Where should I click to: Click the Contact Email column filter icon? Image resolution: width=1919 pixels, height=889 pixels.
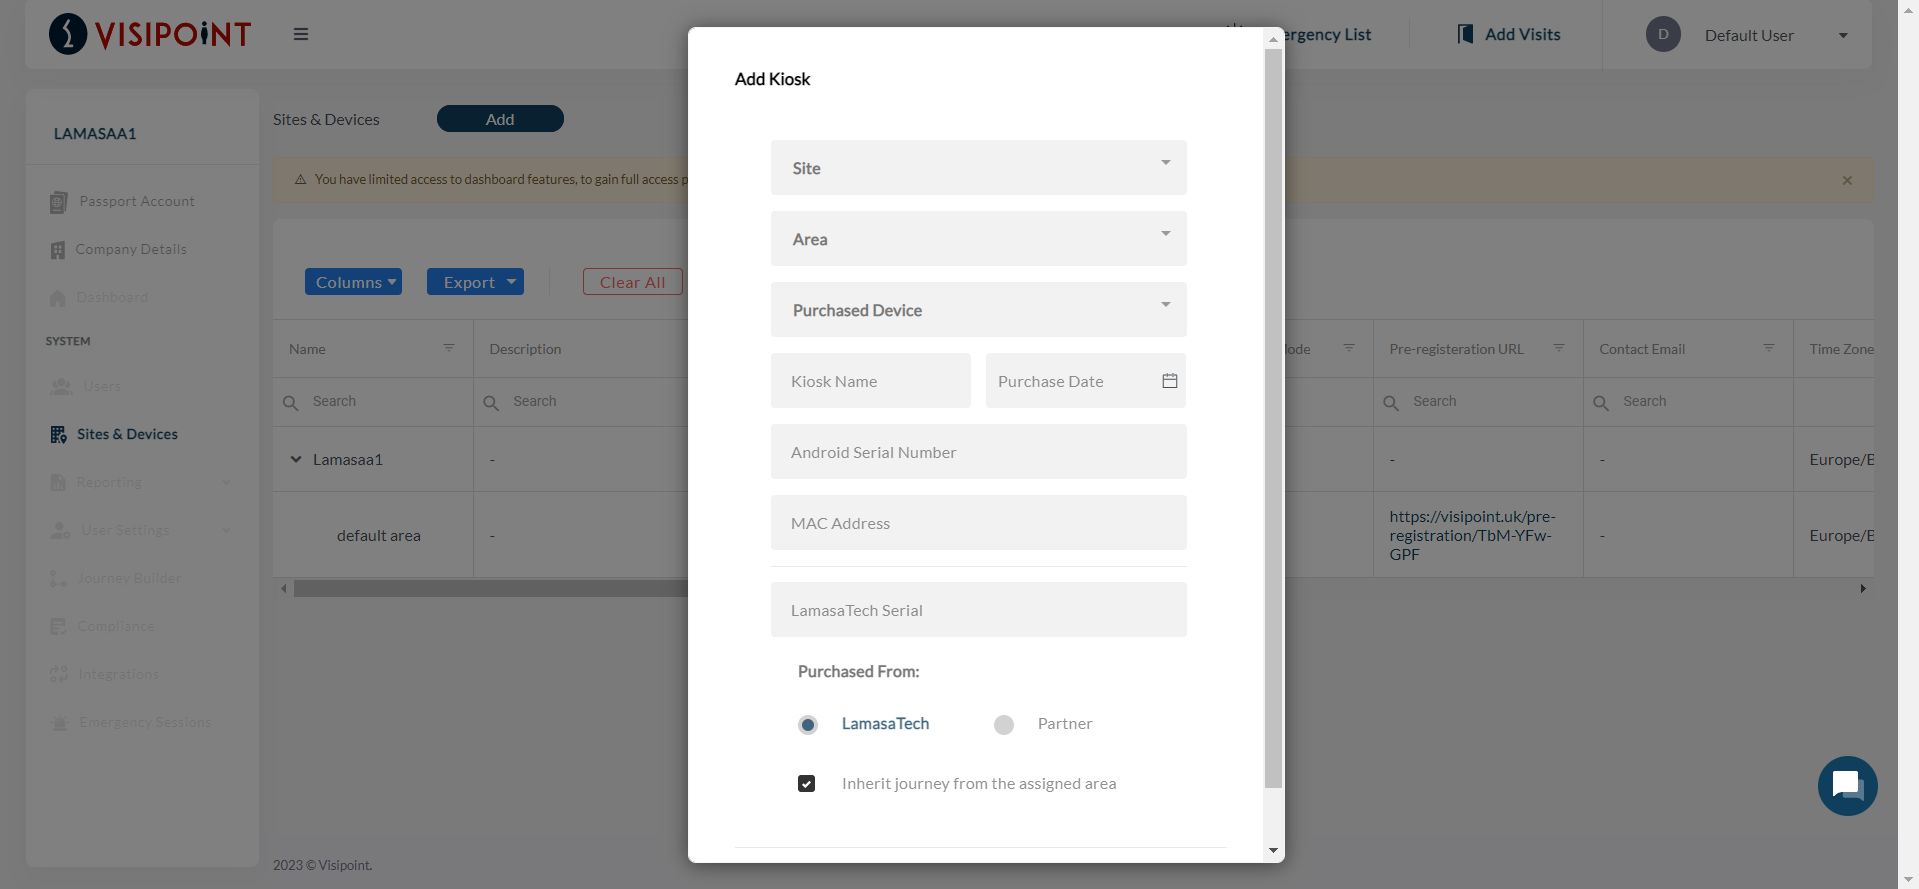click(x=1768, y=348)
